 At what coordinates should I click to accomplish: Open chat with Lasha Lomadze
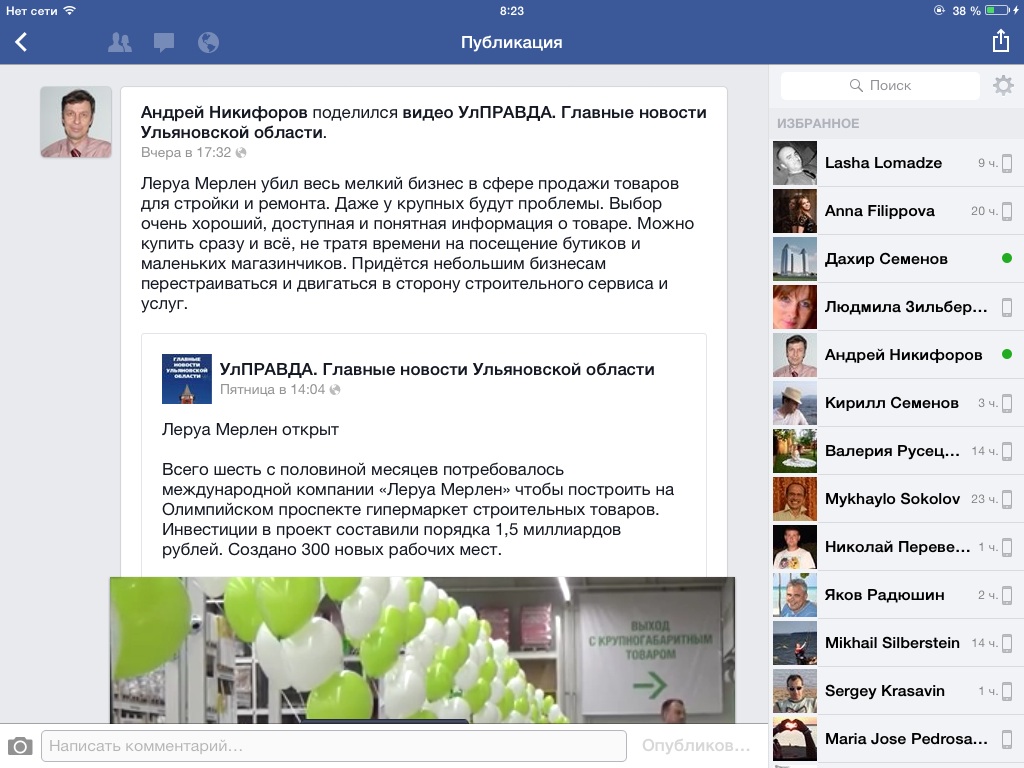(x=883, y=163)
